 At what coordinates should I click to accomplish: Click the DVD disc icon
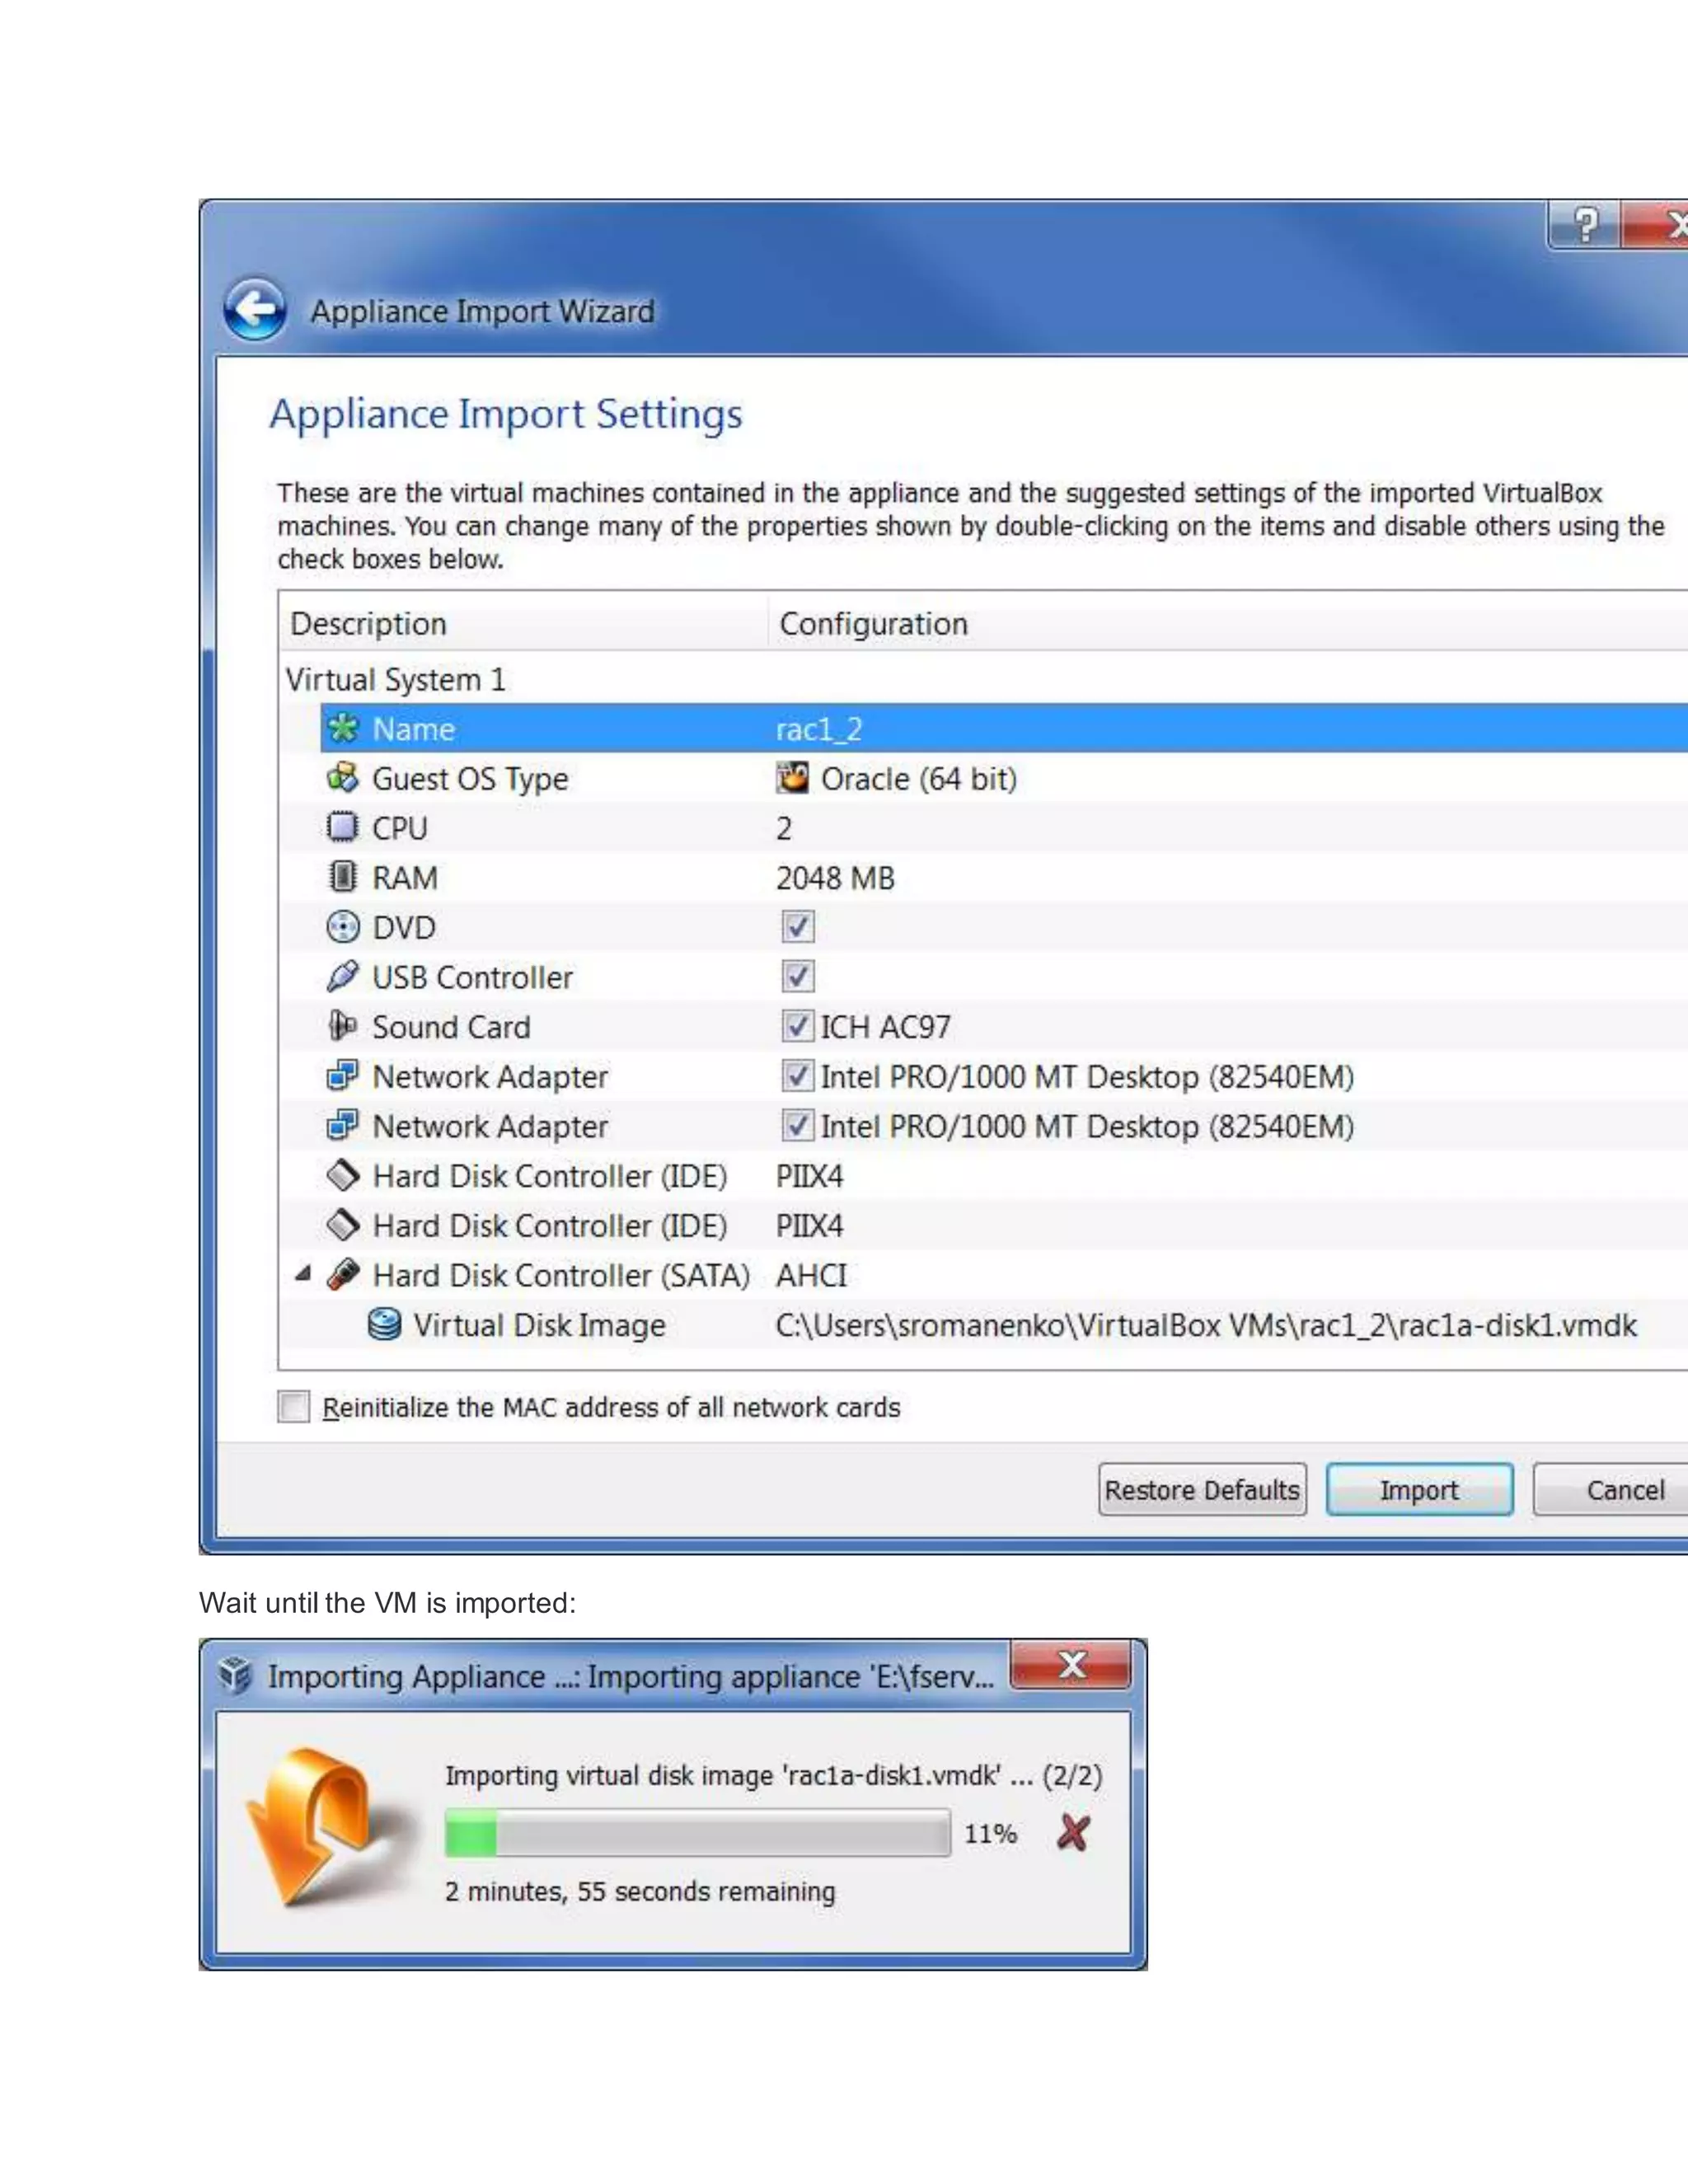click(343, 927)
